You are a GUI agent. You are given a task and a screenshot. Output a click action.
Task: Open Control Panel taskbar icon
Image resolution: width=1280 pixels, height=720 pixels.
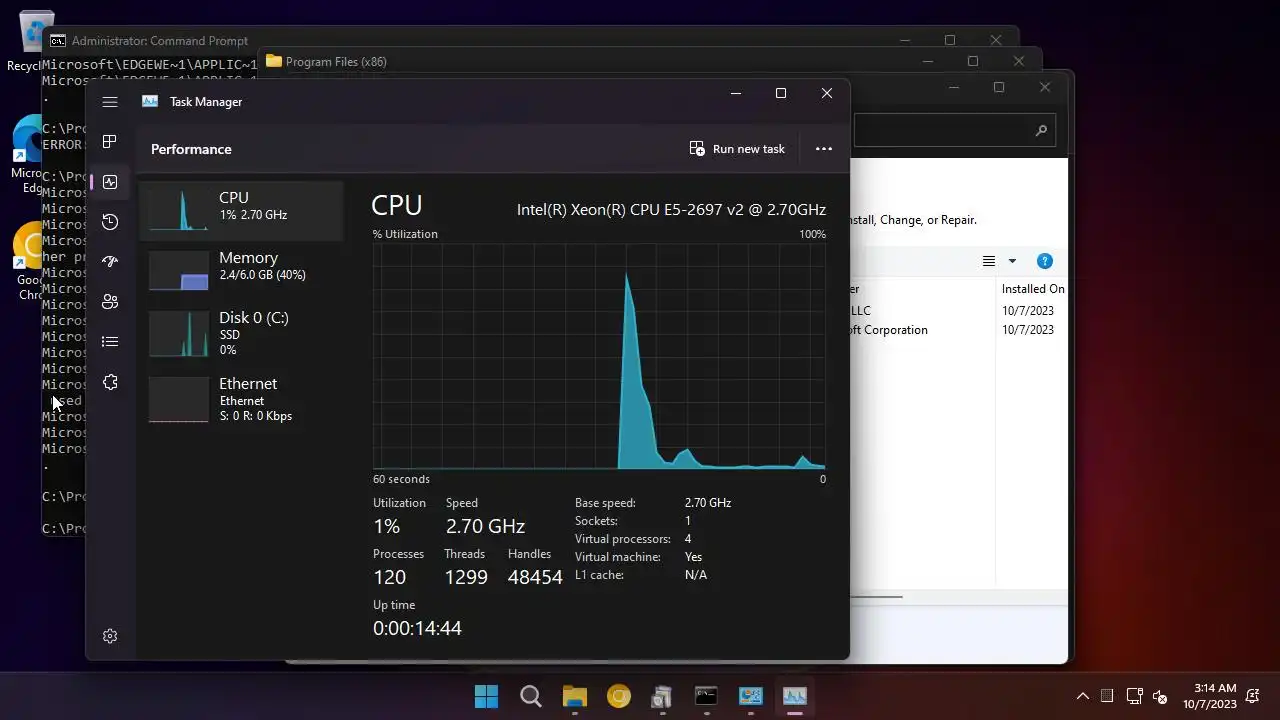pos(750,696)
